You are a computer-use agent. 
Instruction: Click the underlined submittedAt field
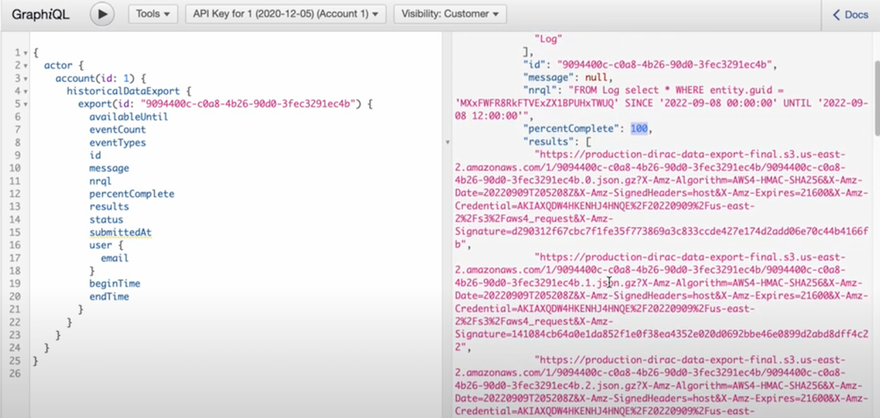click(x=120, y=232)
